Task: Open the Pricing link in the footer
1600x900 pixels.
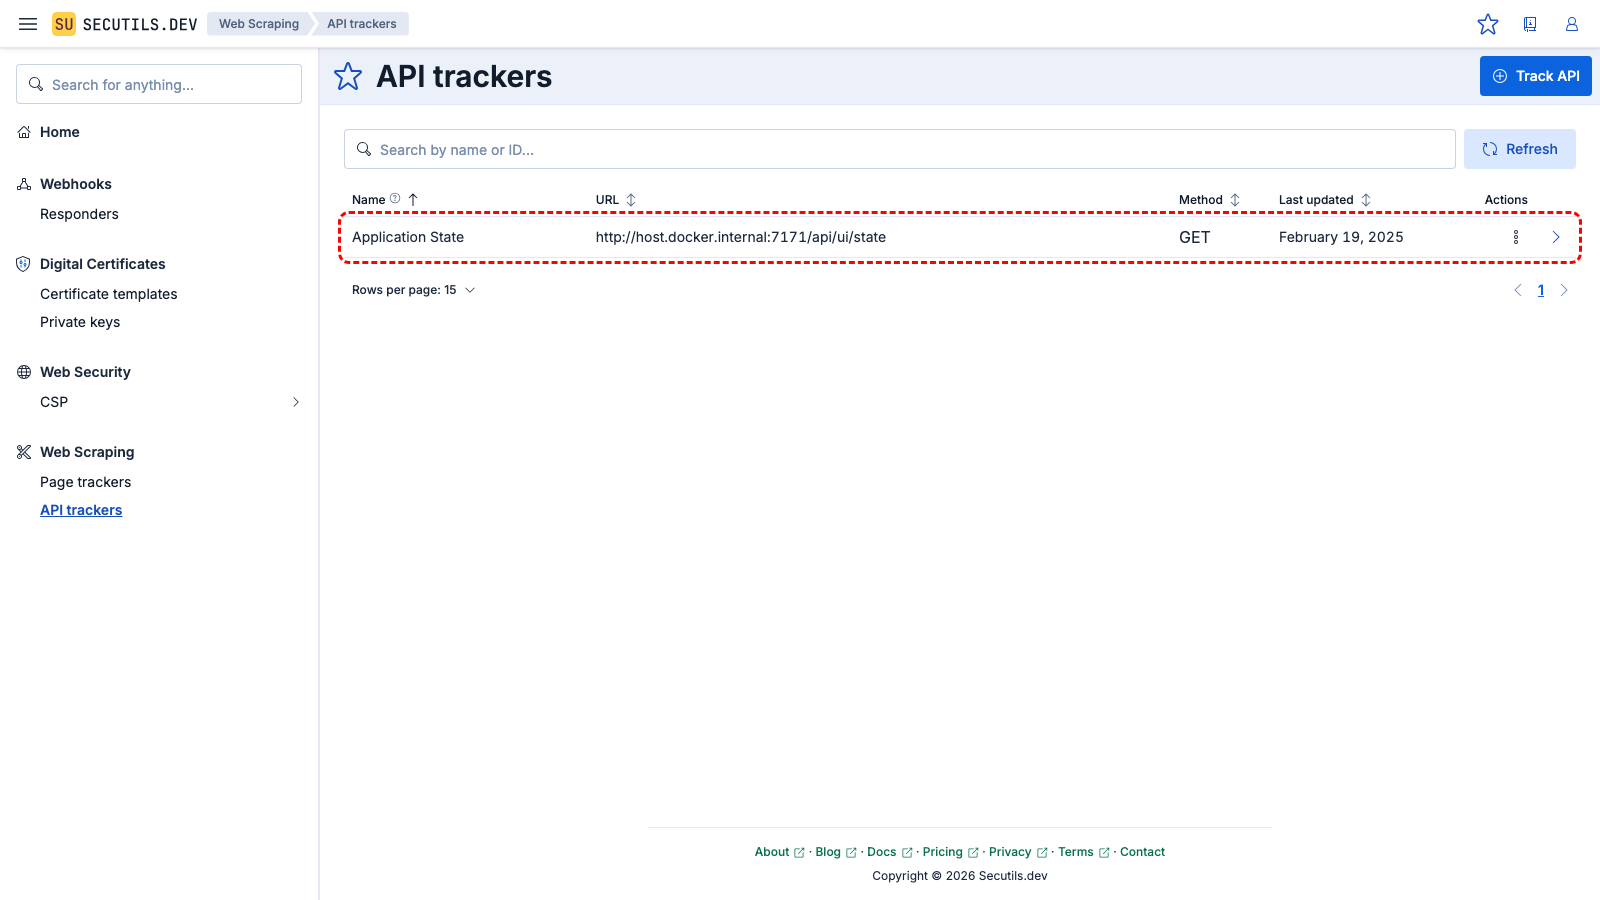Action: (x=944, y=851)
